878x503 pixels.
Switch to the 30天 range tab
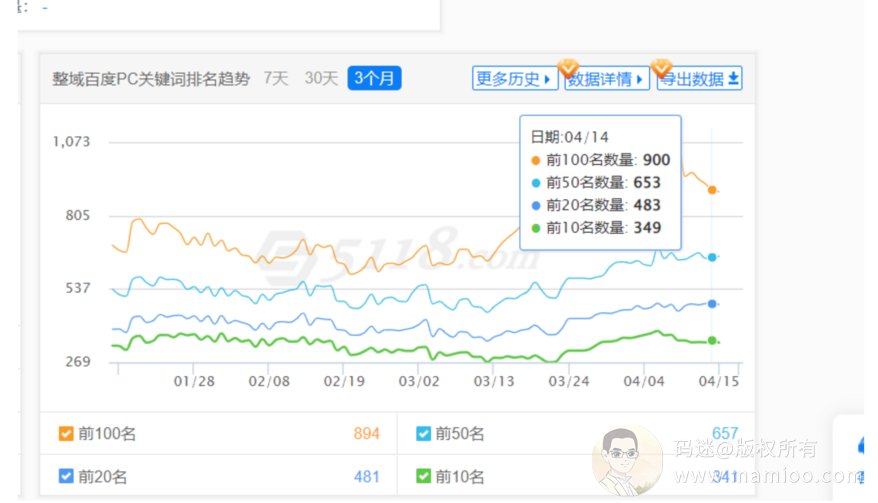point(321,79)
